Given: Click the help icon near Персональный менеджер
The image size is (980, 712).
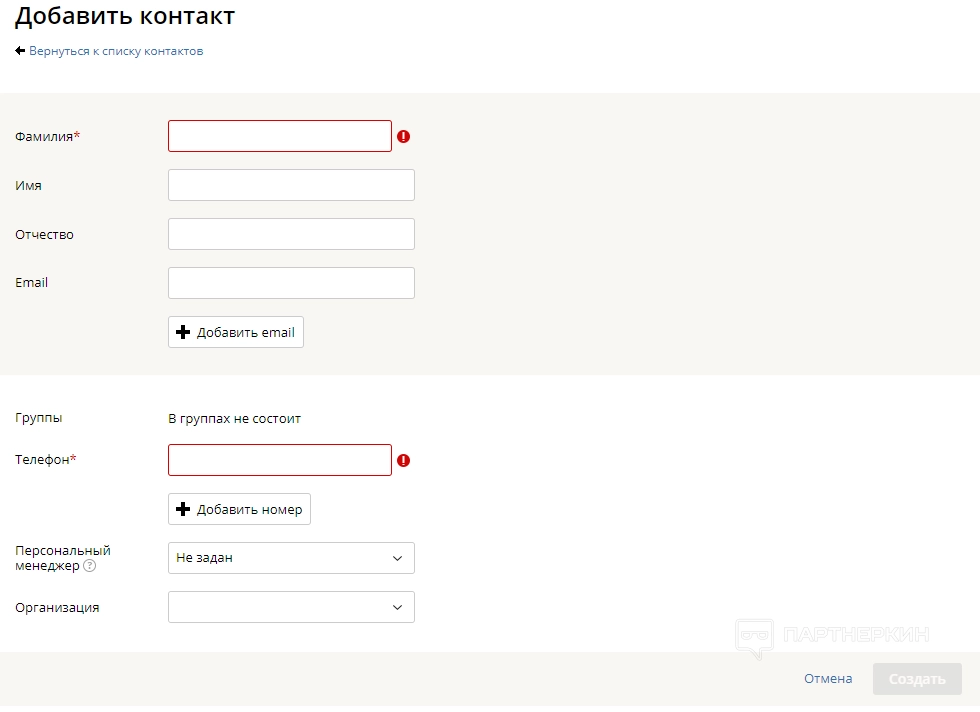Looking at the screenshot, I should 90,566.
